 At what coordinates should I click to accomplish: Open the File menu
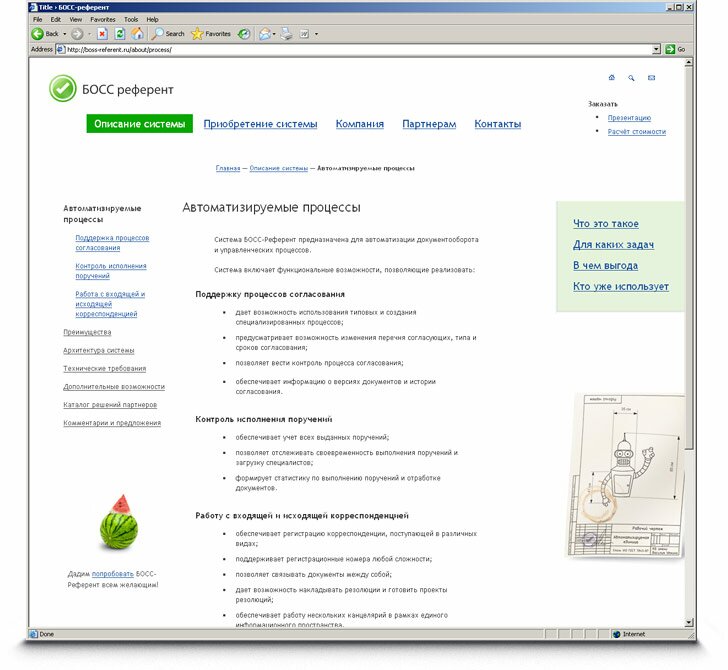point(38,20)
